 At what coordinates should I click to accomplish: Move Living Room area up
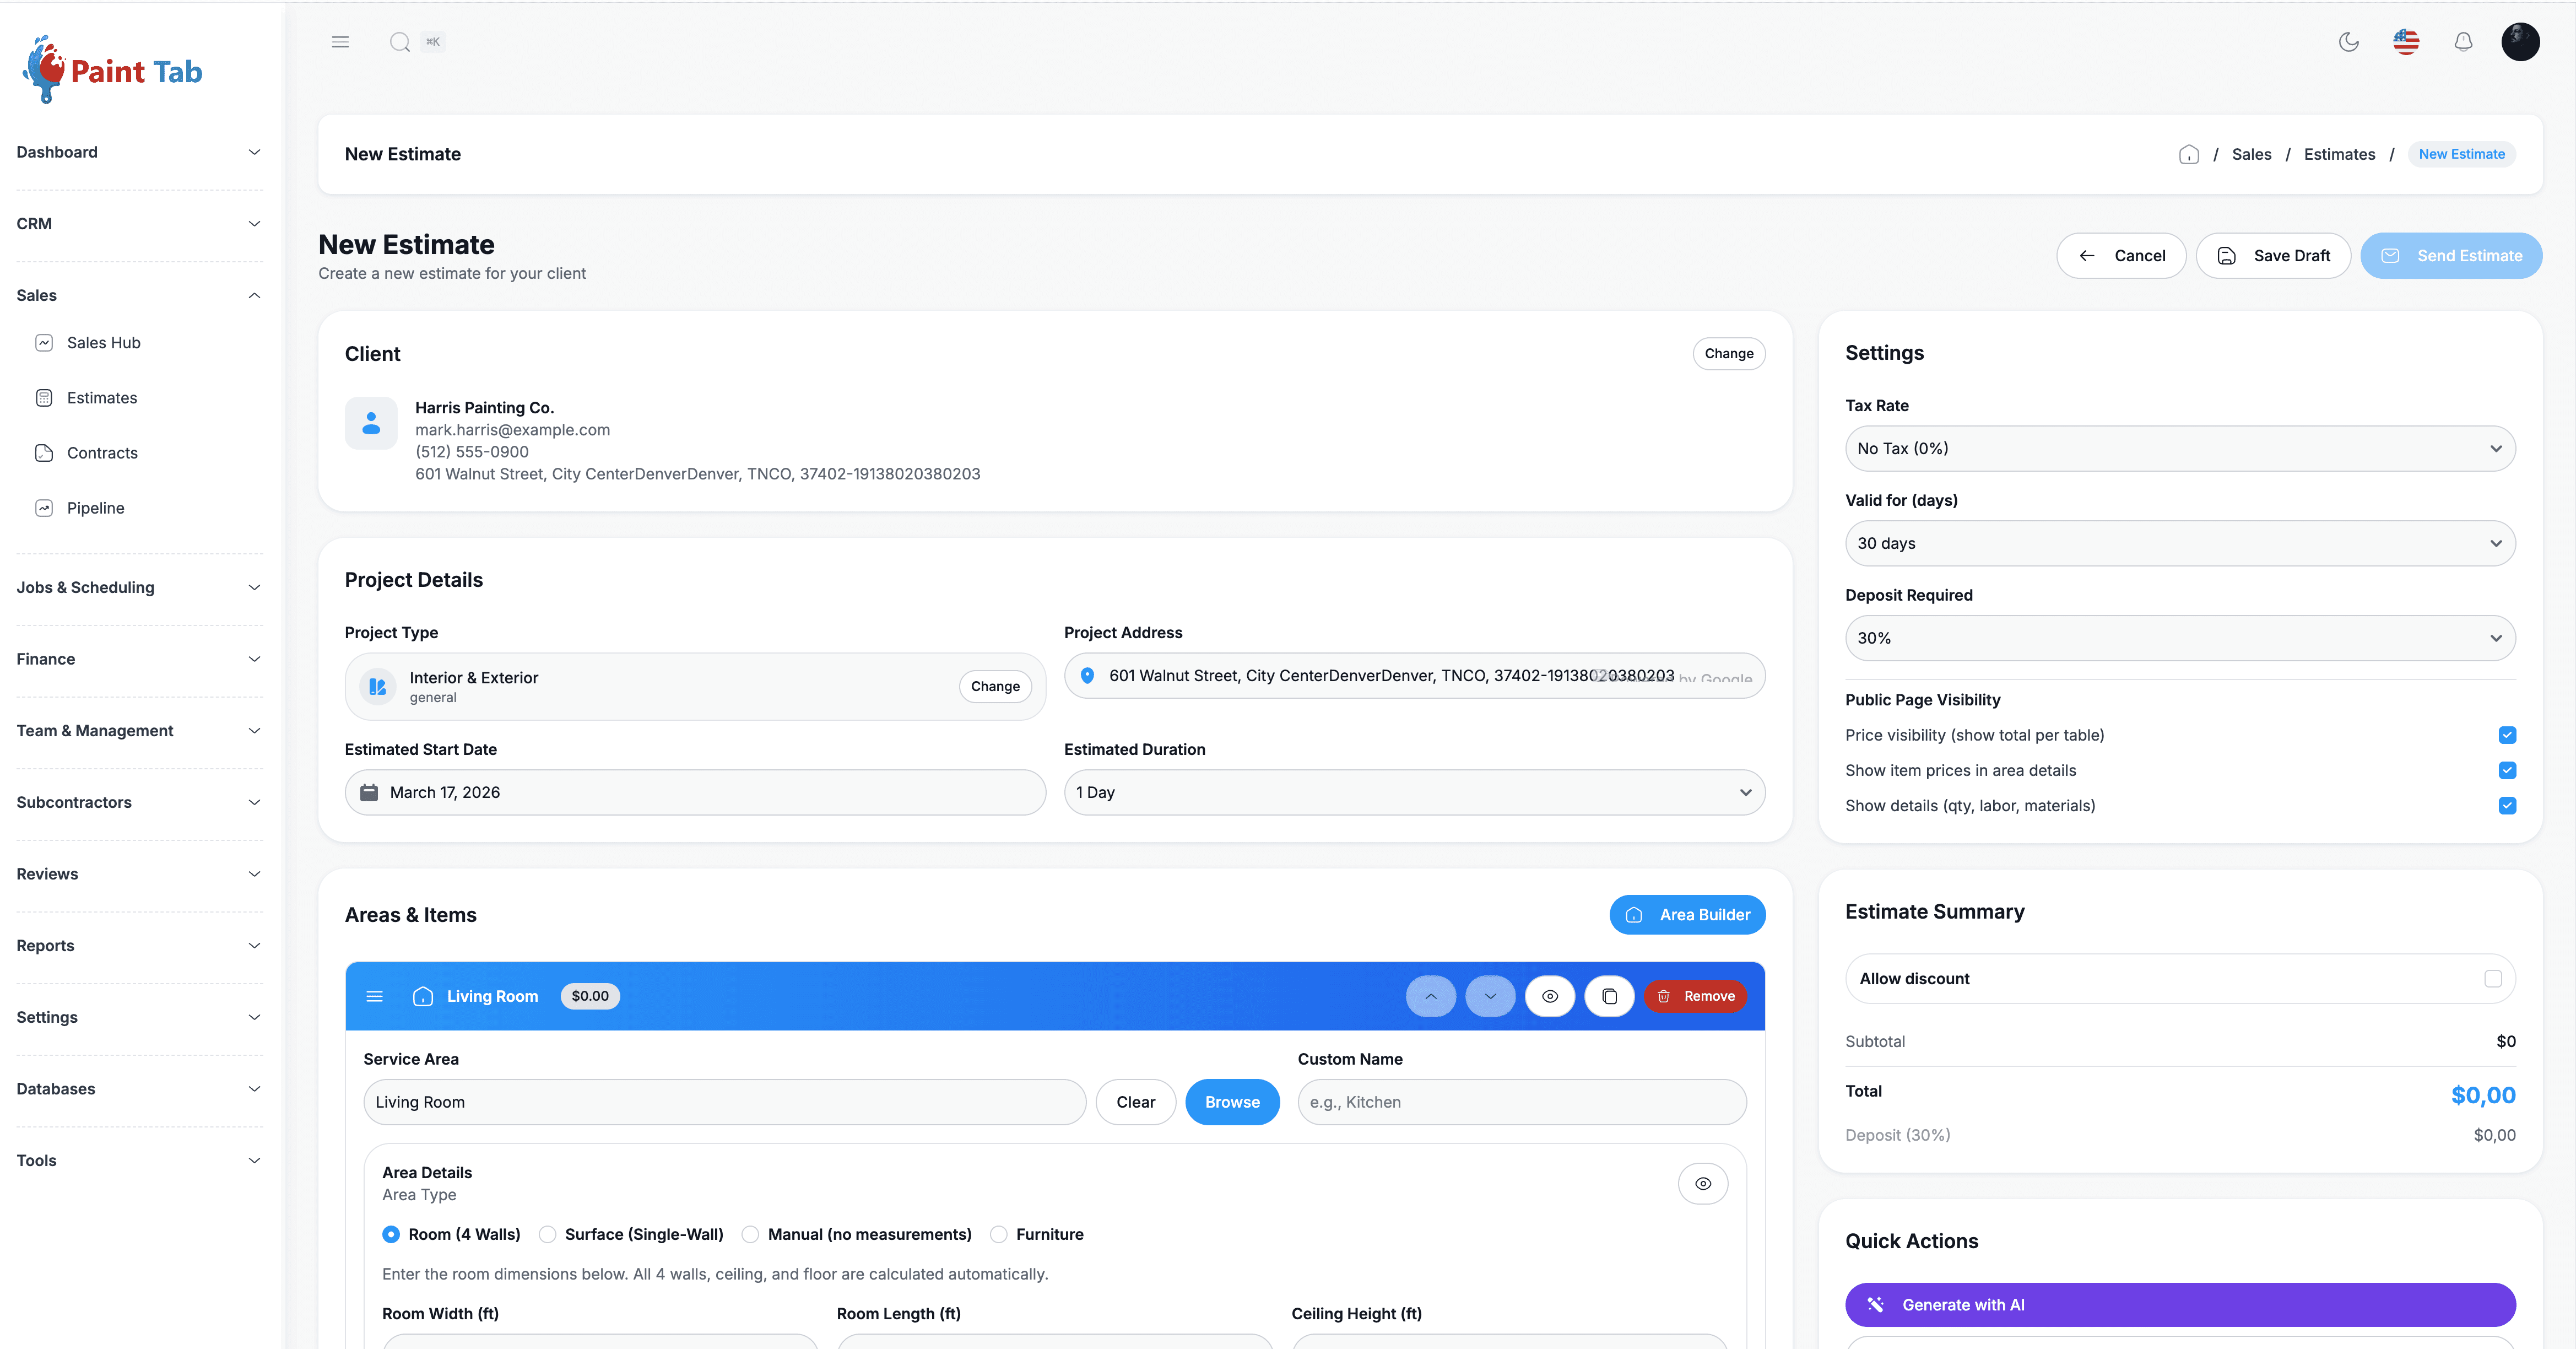[1430, 996]
